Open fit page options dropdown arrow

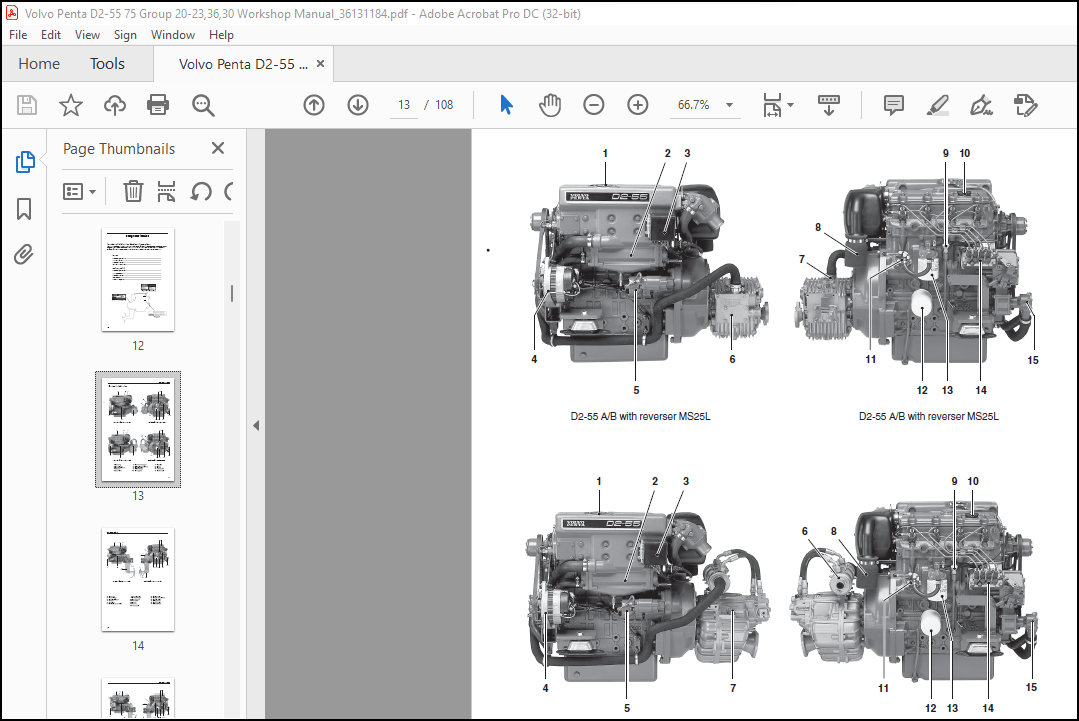(790, 105)
